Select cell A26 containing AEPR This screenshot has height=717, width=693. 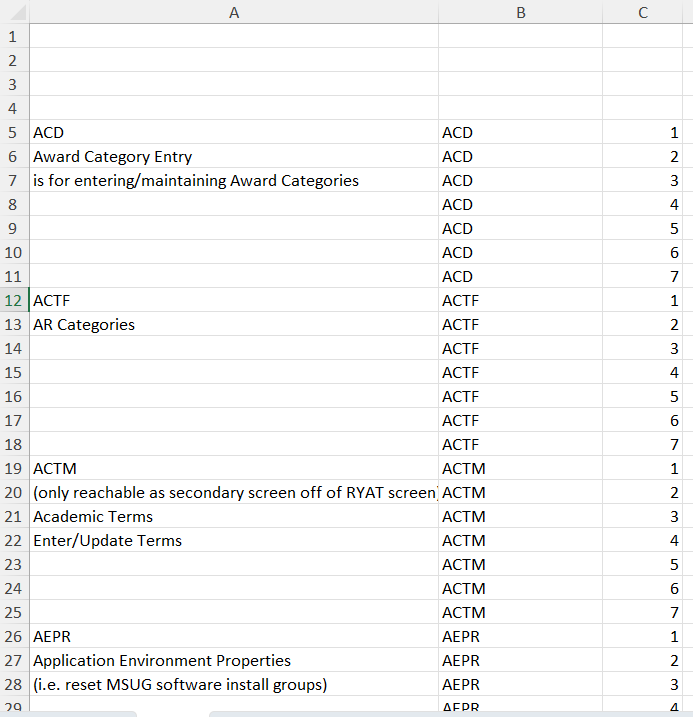pyautogui.click(x=234, y=636)
